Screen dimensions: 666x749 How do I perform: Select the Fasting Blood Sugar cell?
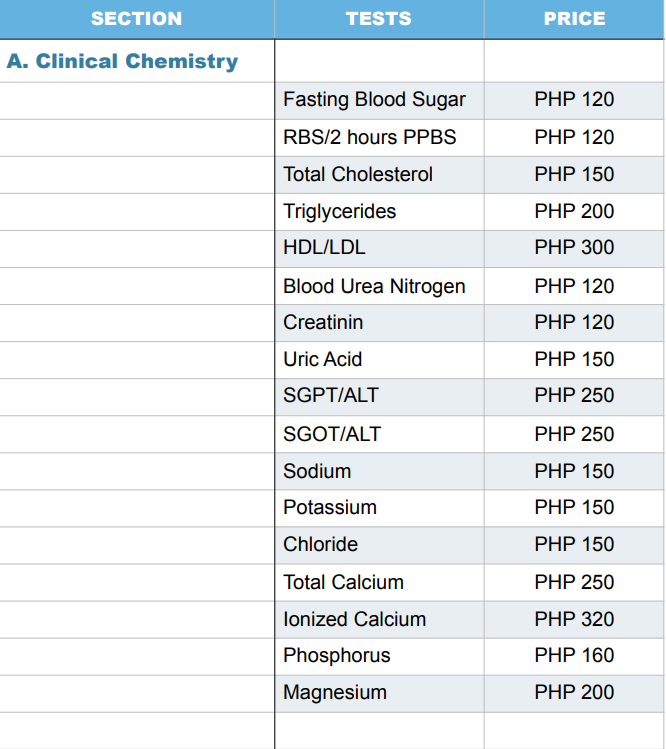click(374, 100)
